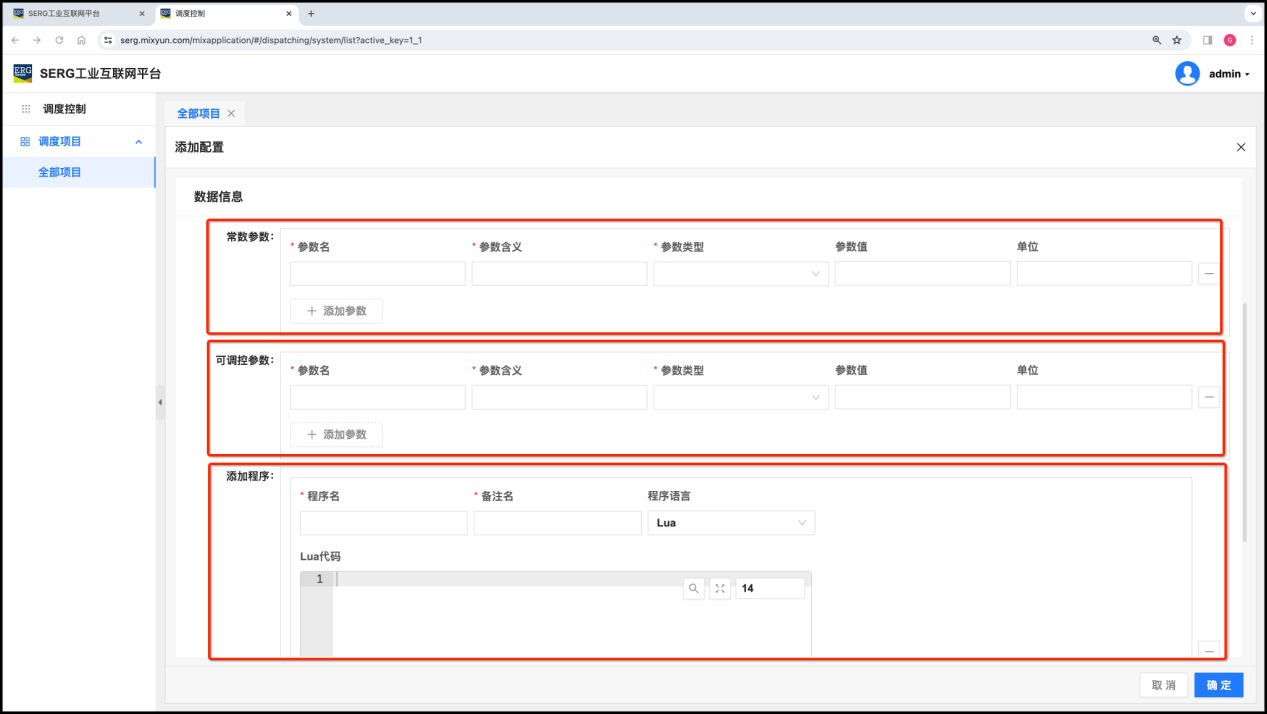Viewport: 1267px width, 714px height.
Task: Click the admin user avatar icon
Action: click(x=1187, y=74)
